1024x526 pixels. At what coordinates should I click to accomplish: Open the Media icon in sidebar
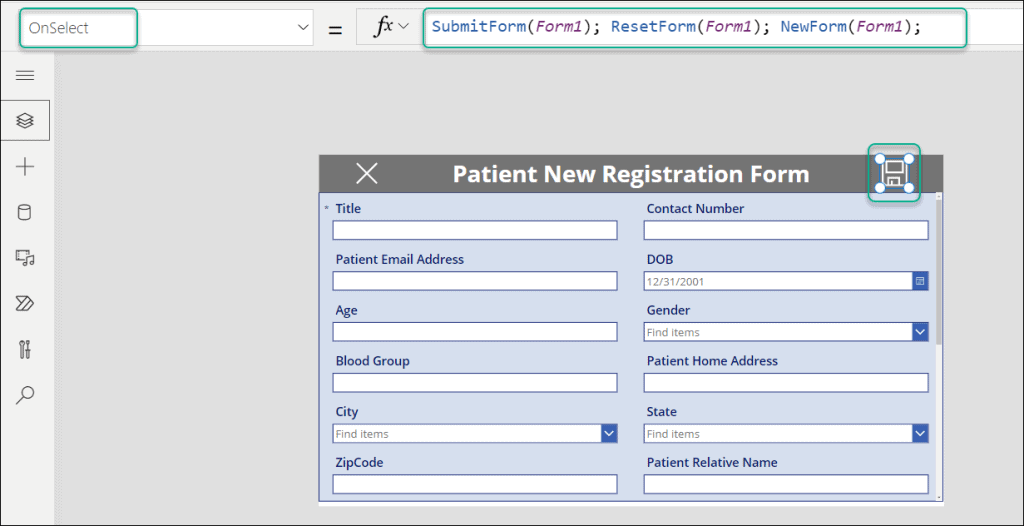pos(25,258)
